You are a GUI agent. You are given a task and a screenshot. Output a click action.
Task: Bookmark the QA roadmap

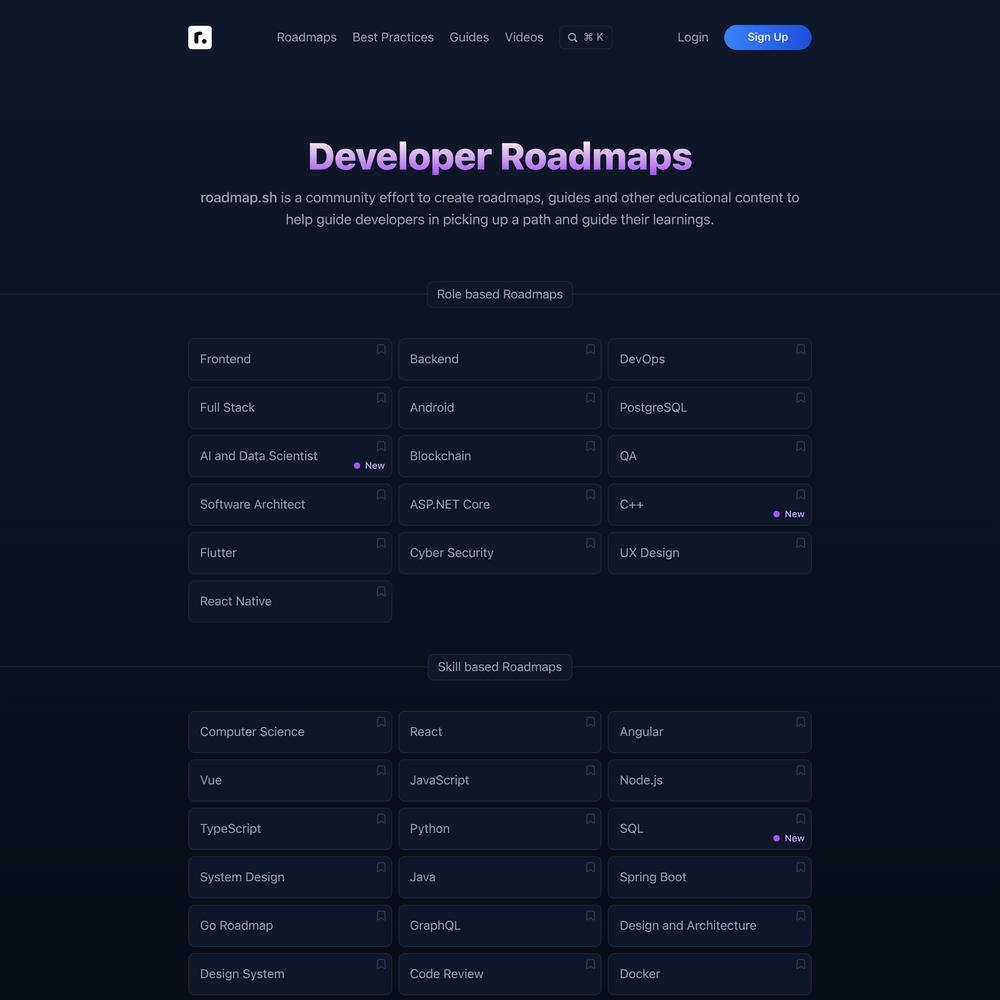pos(800,446)
